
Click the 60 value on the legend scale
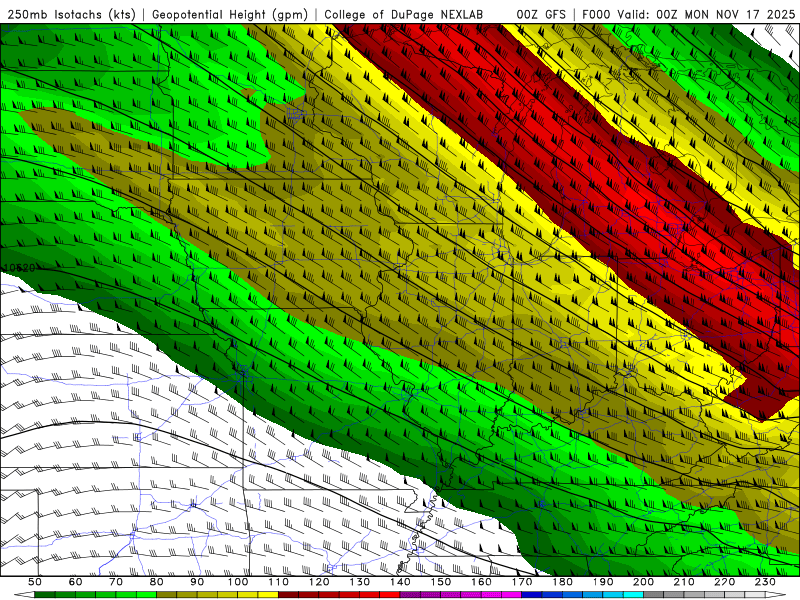[x=75, y=582]
